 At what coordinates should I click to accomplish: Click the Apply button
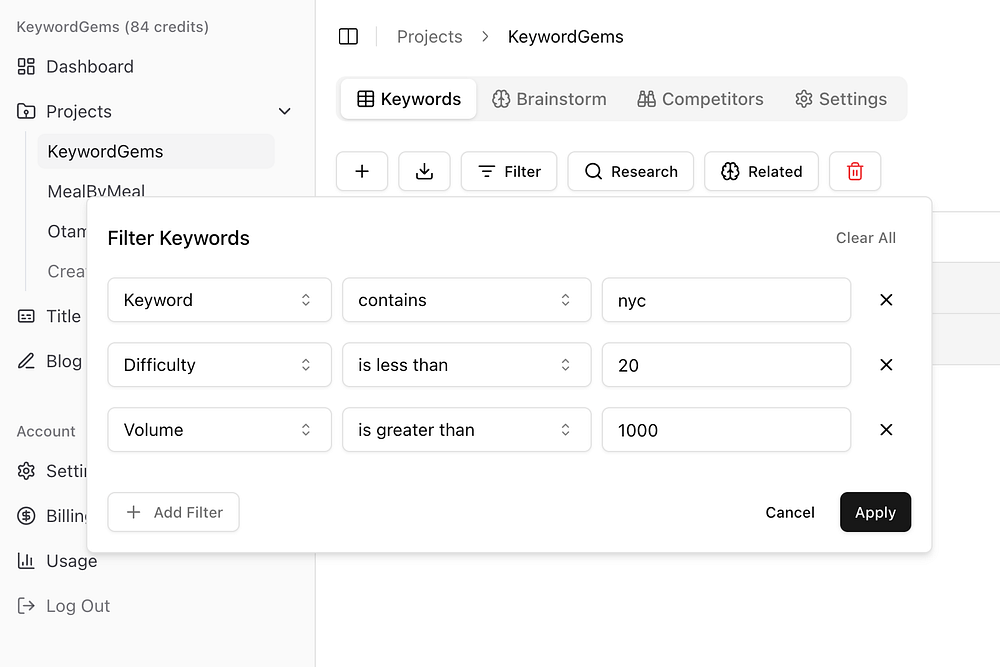tap(875, 512)
